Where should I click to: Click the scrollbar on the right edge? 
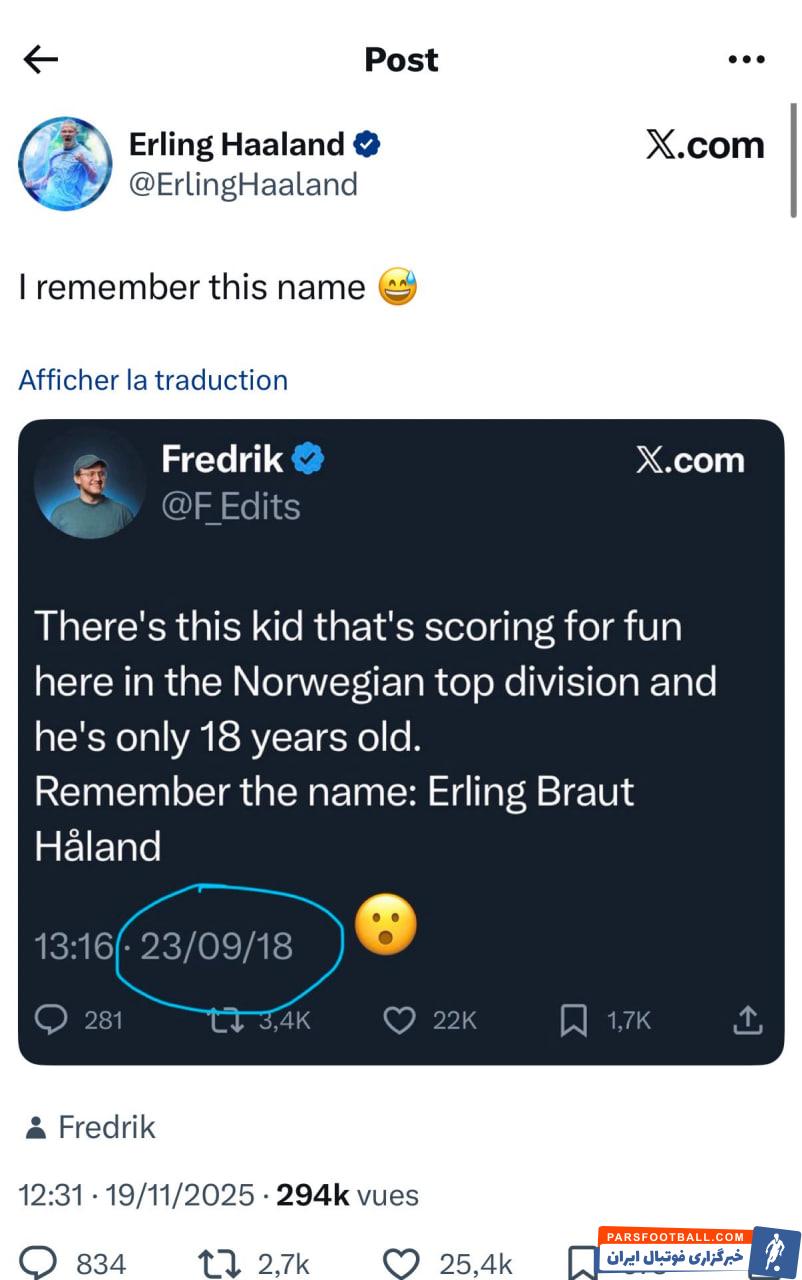point(792,160)
